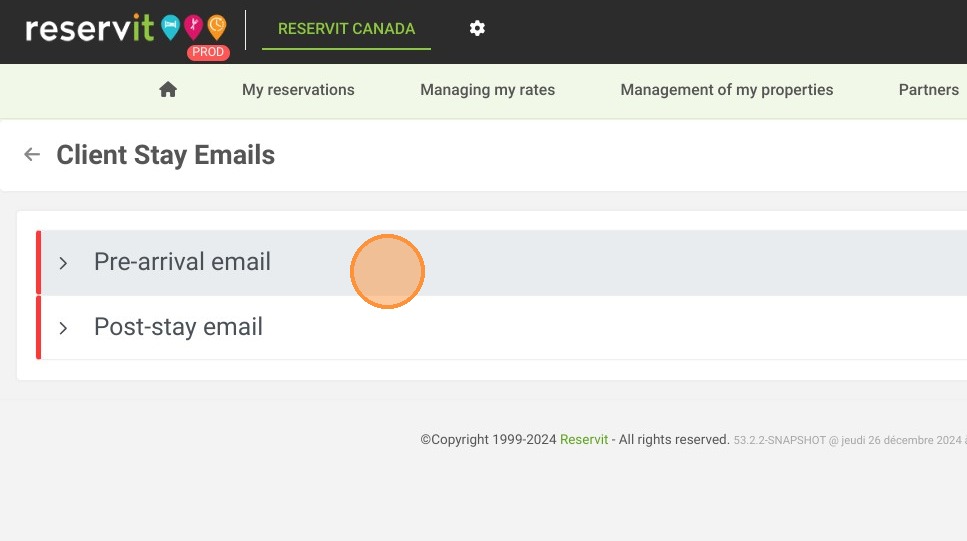
Task: Open Managing my rates menu
Action: (487, 90)
